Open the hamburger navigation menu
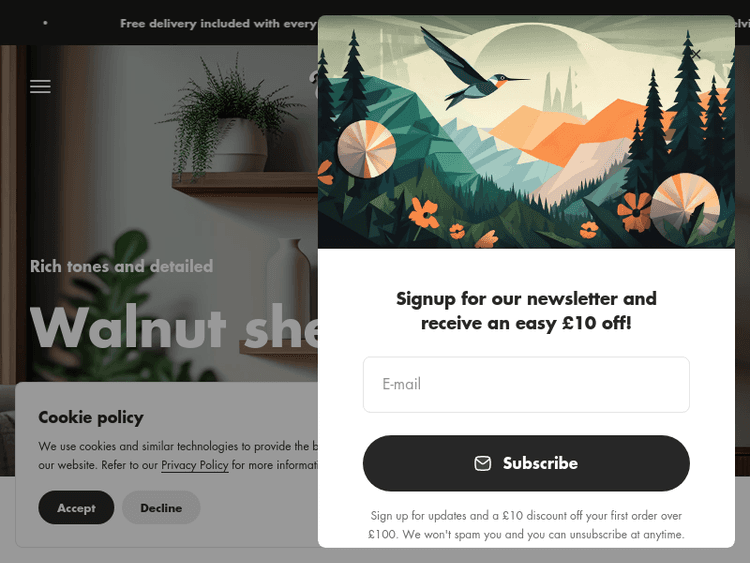This screenshot has height=563, width=750. [40, 87]
